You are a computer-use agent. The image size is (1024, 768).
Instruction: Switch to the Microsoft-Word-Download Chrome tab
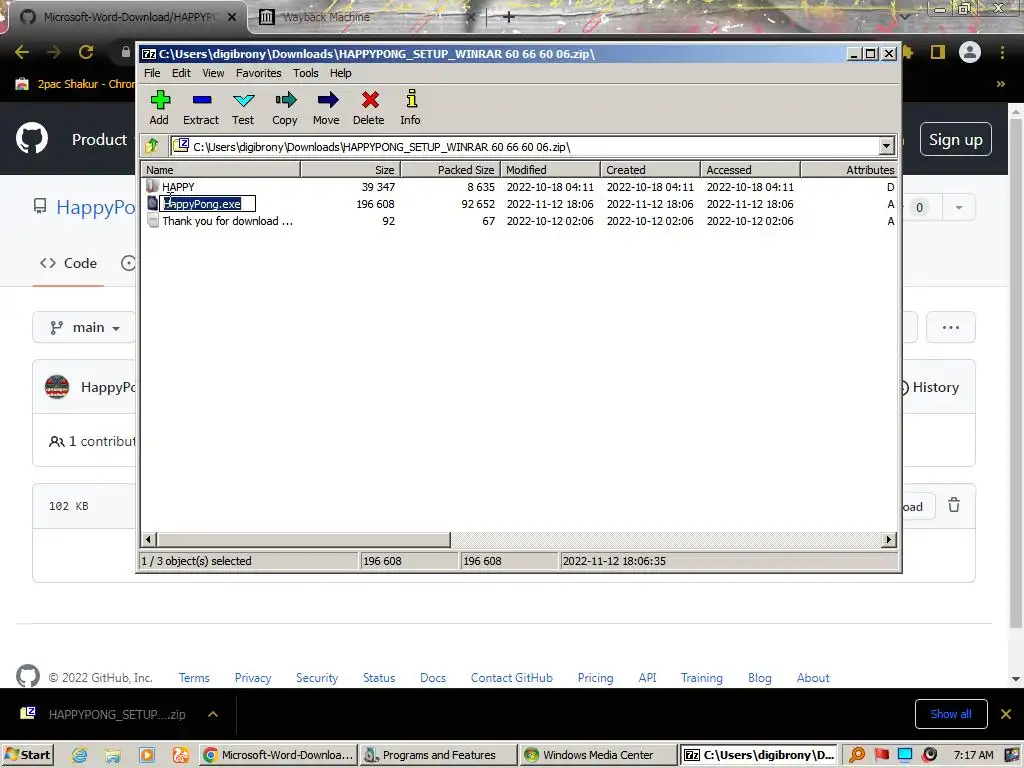[x=129, y=17]
